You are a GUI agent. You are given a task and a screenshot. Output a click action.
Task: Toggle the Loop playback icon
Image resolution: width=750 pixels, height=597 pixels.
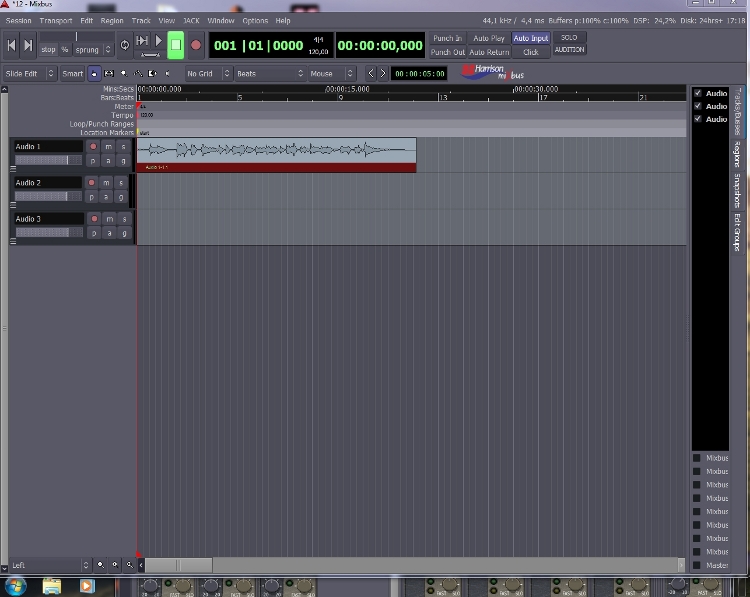125,45
